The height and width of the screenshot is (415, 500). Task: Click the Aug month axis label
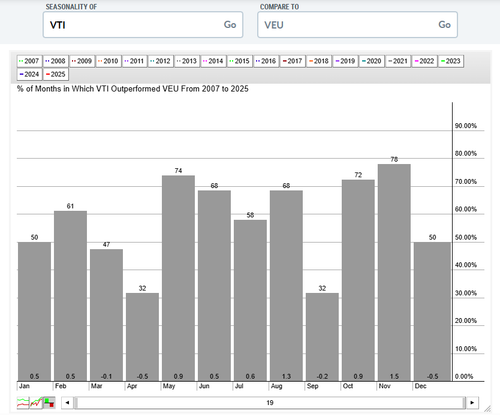276,386
